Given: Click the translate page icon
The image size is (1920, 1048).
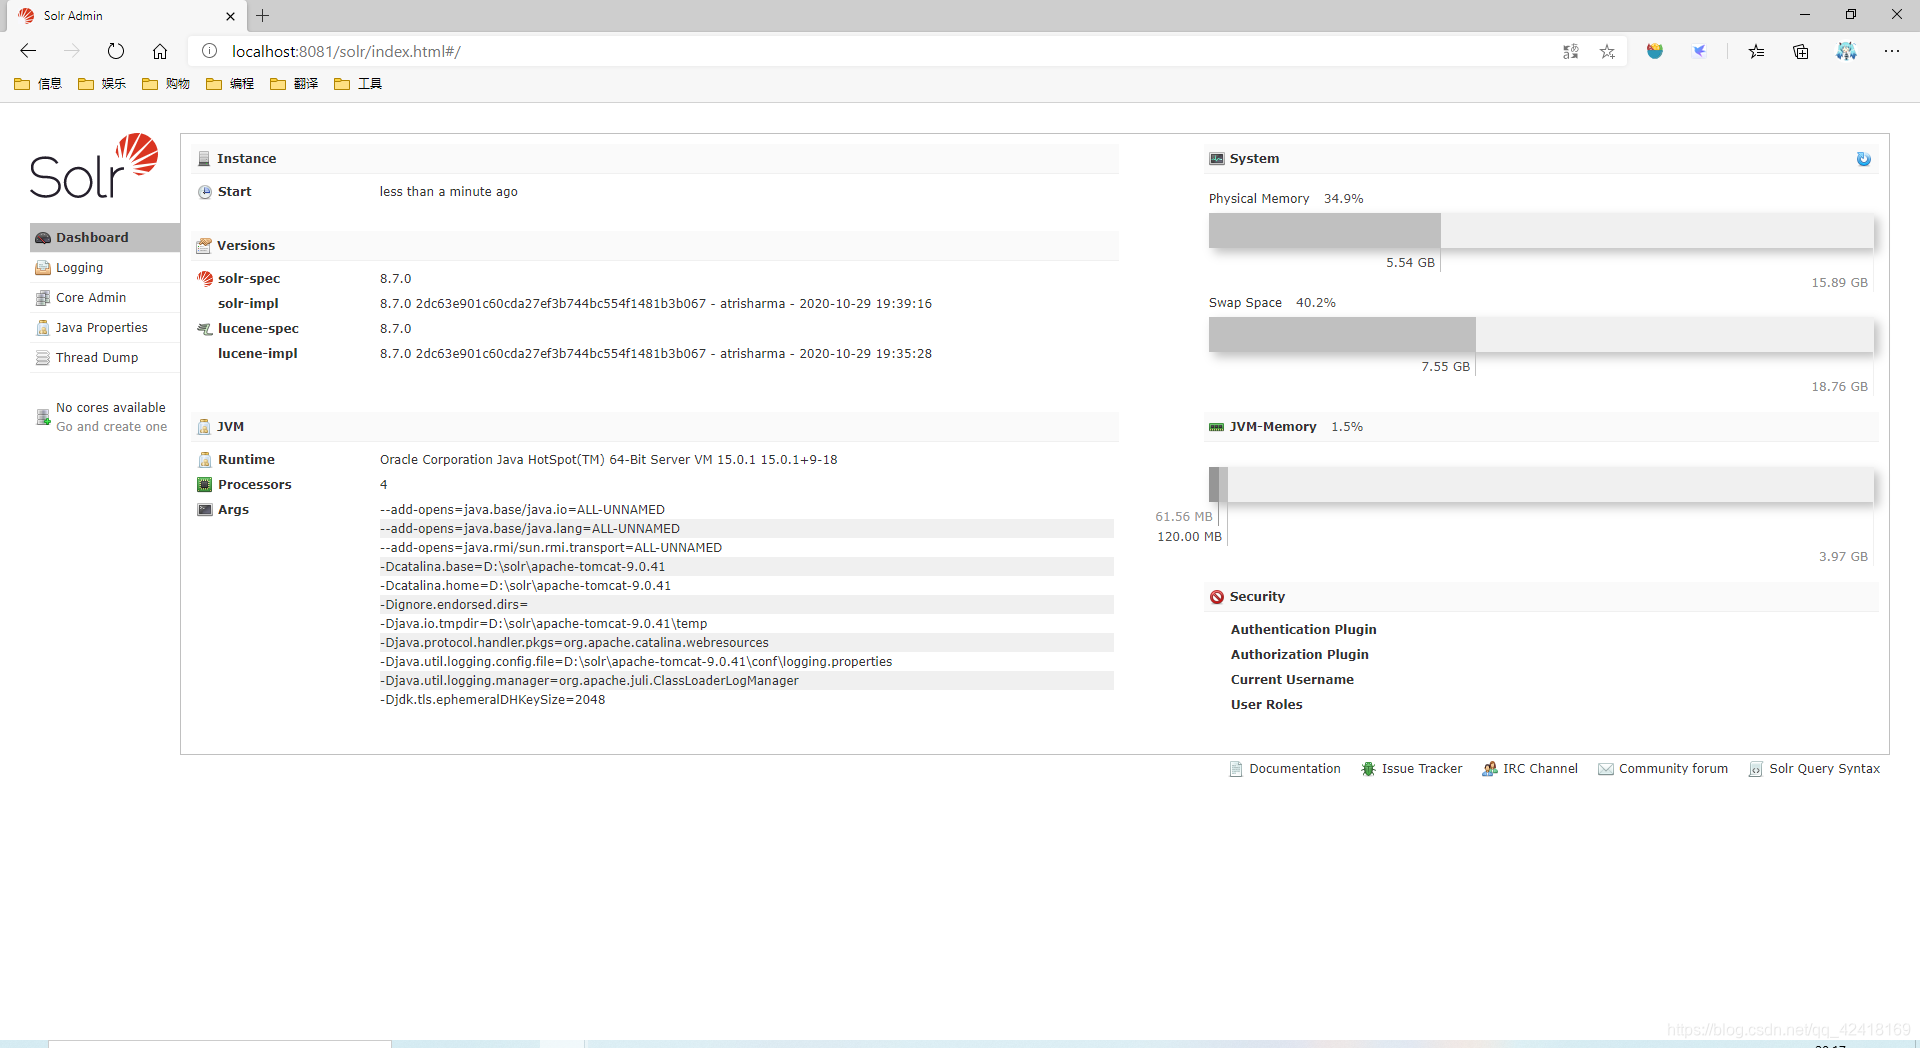Looking at the screenshot, I should 1570,51.
